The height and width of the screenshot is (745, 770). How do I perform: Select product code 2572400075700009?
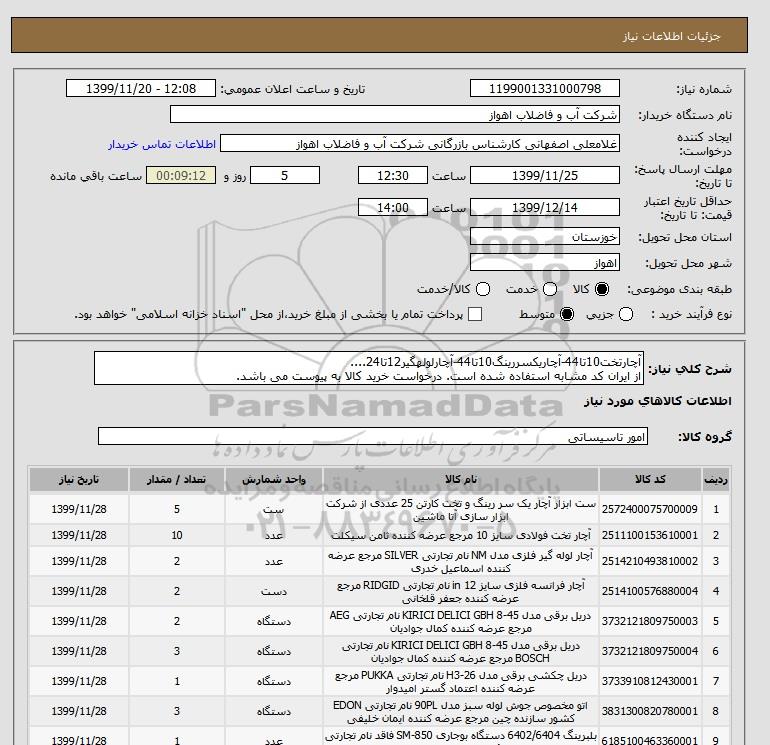(650, 509)
